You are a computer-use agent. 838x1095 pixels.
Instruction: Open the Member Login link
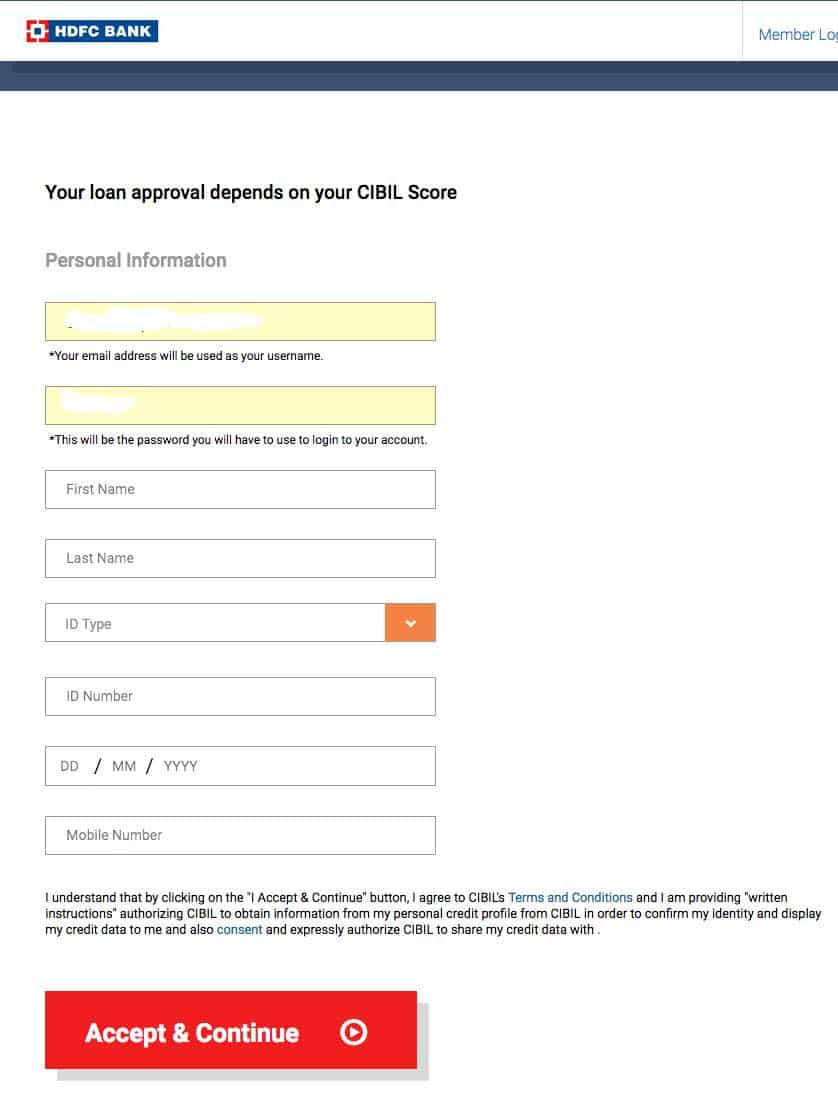click(797, 34)
